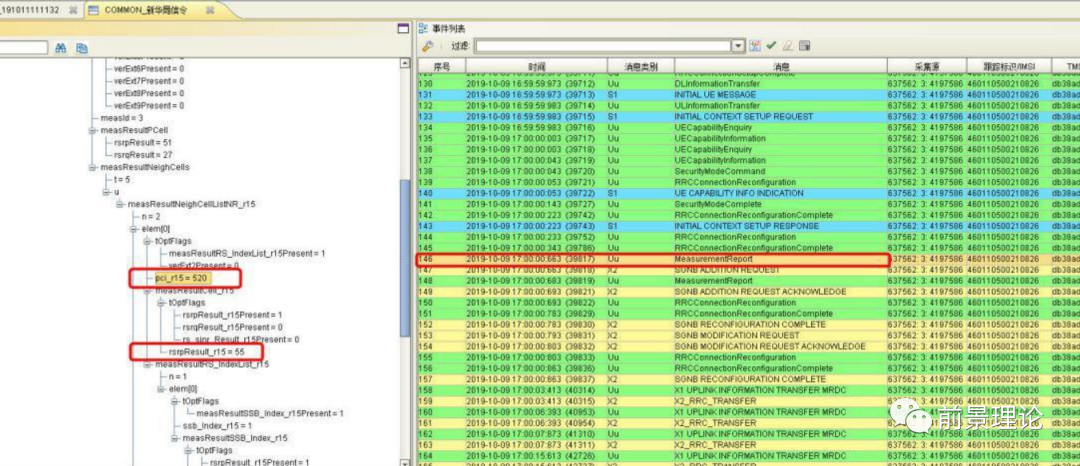Collapse the measResultNeighCells node
This screenshot has height=466, width=1080.
[93, 167]
